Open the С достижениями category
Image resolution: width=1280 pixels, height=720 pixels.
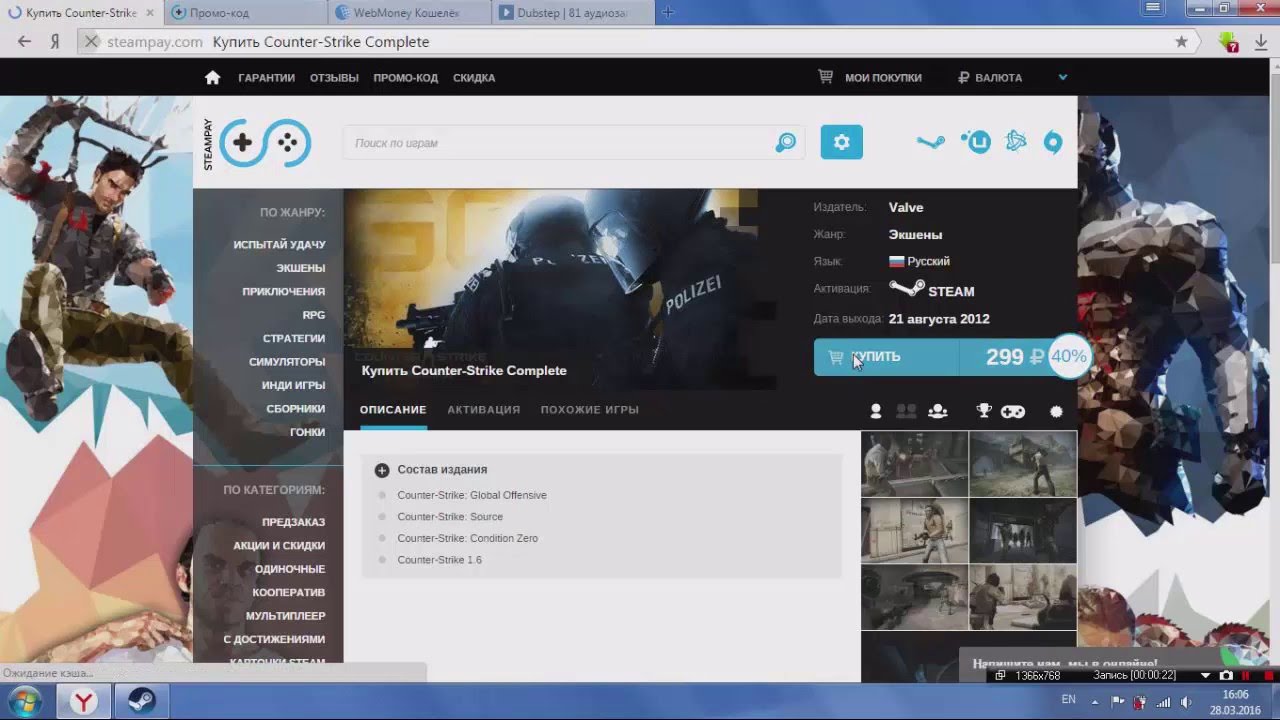[x=274, y=639]
